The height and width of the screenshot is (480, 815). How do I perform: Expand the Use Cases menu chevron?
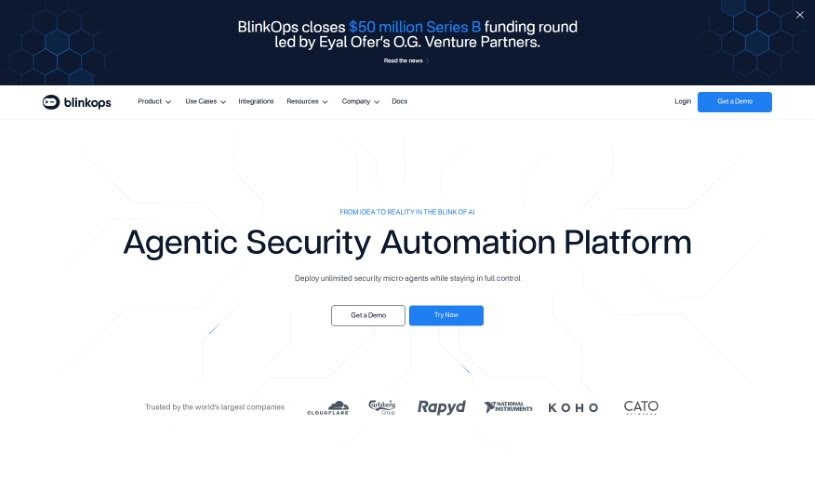223,102
